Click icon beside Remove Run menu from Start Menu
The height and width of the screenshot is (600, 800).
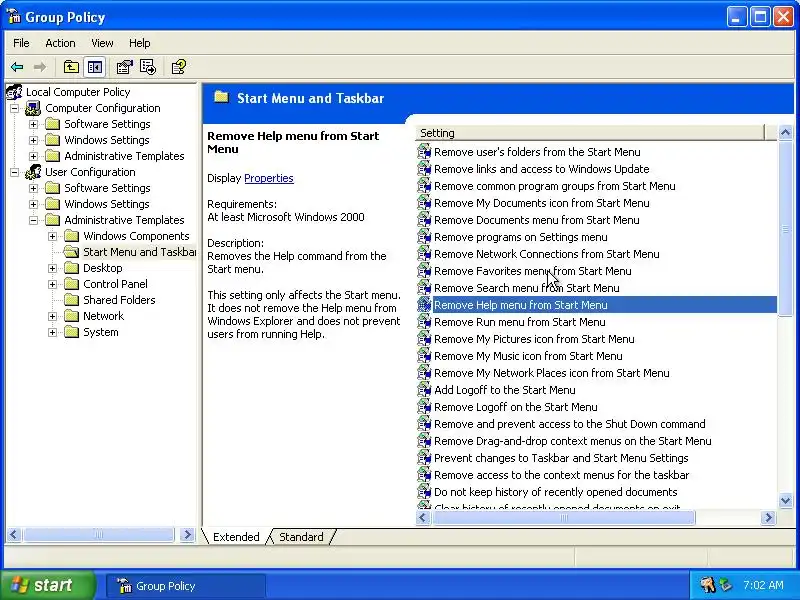coord(424,322)
